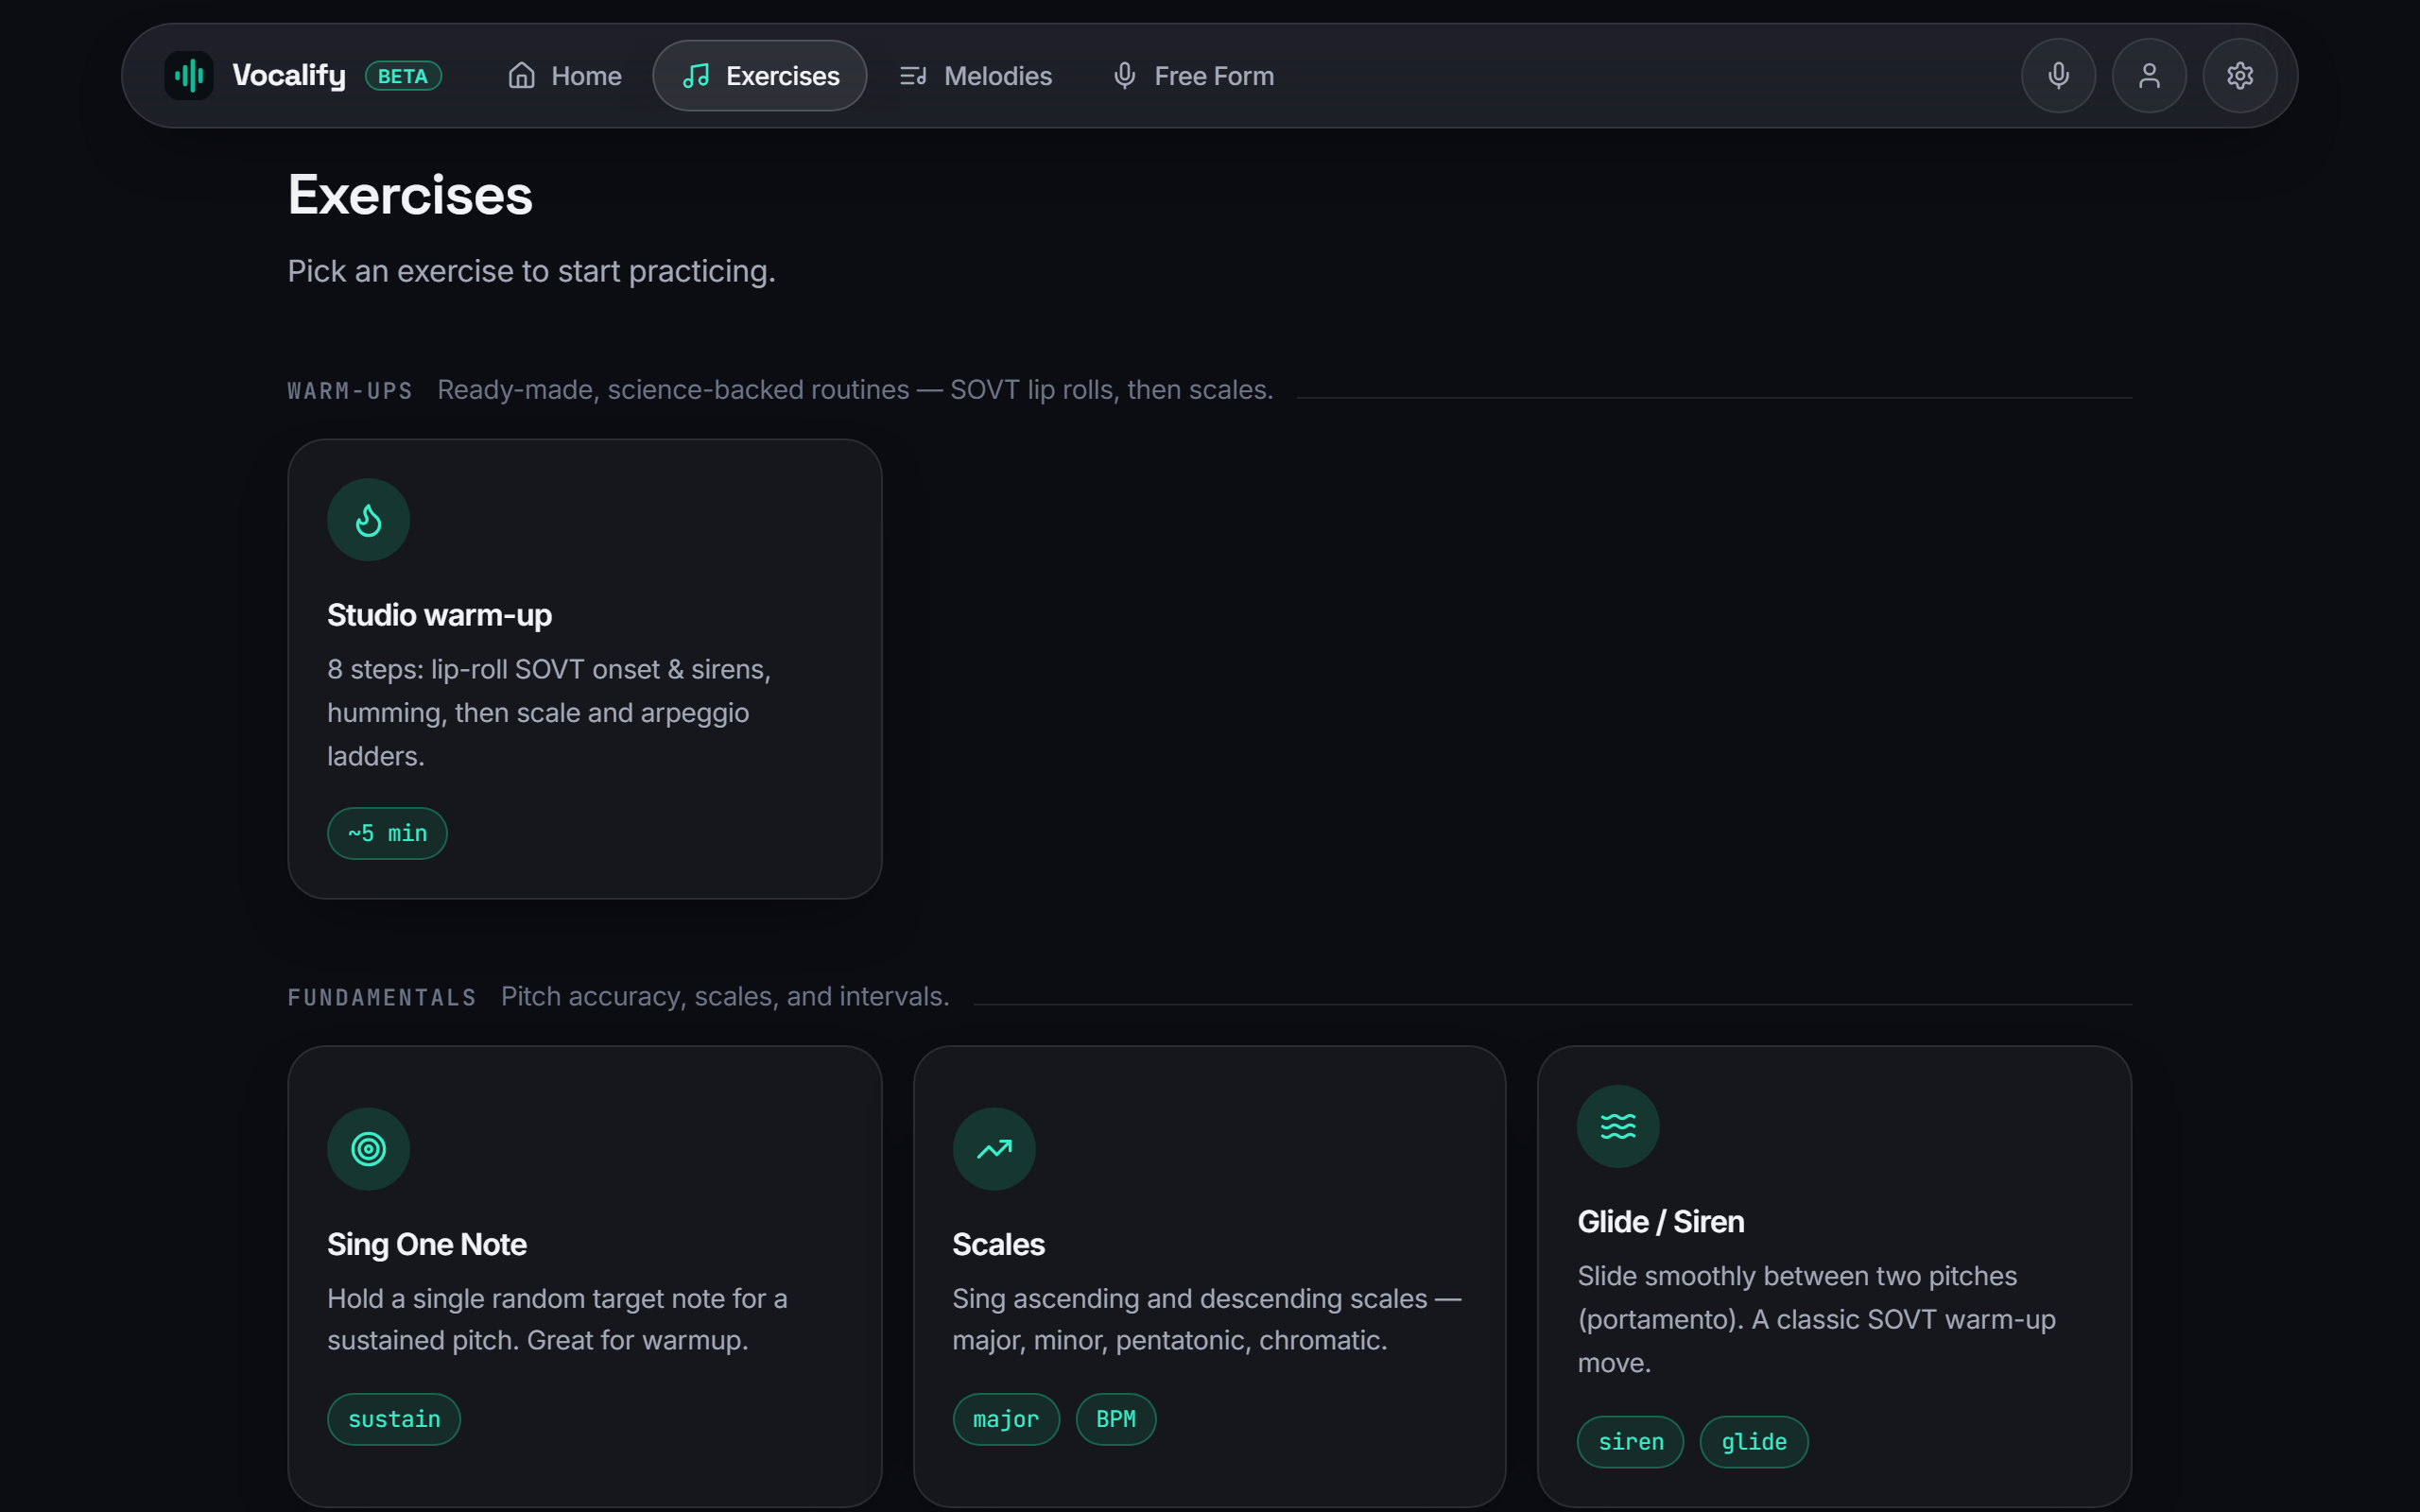Switch to the Free Form tab
2420x1512 pixels.
(1193, 76)
